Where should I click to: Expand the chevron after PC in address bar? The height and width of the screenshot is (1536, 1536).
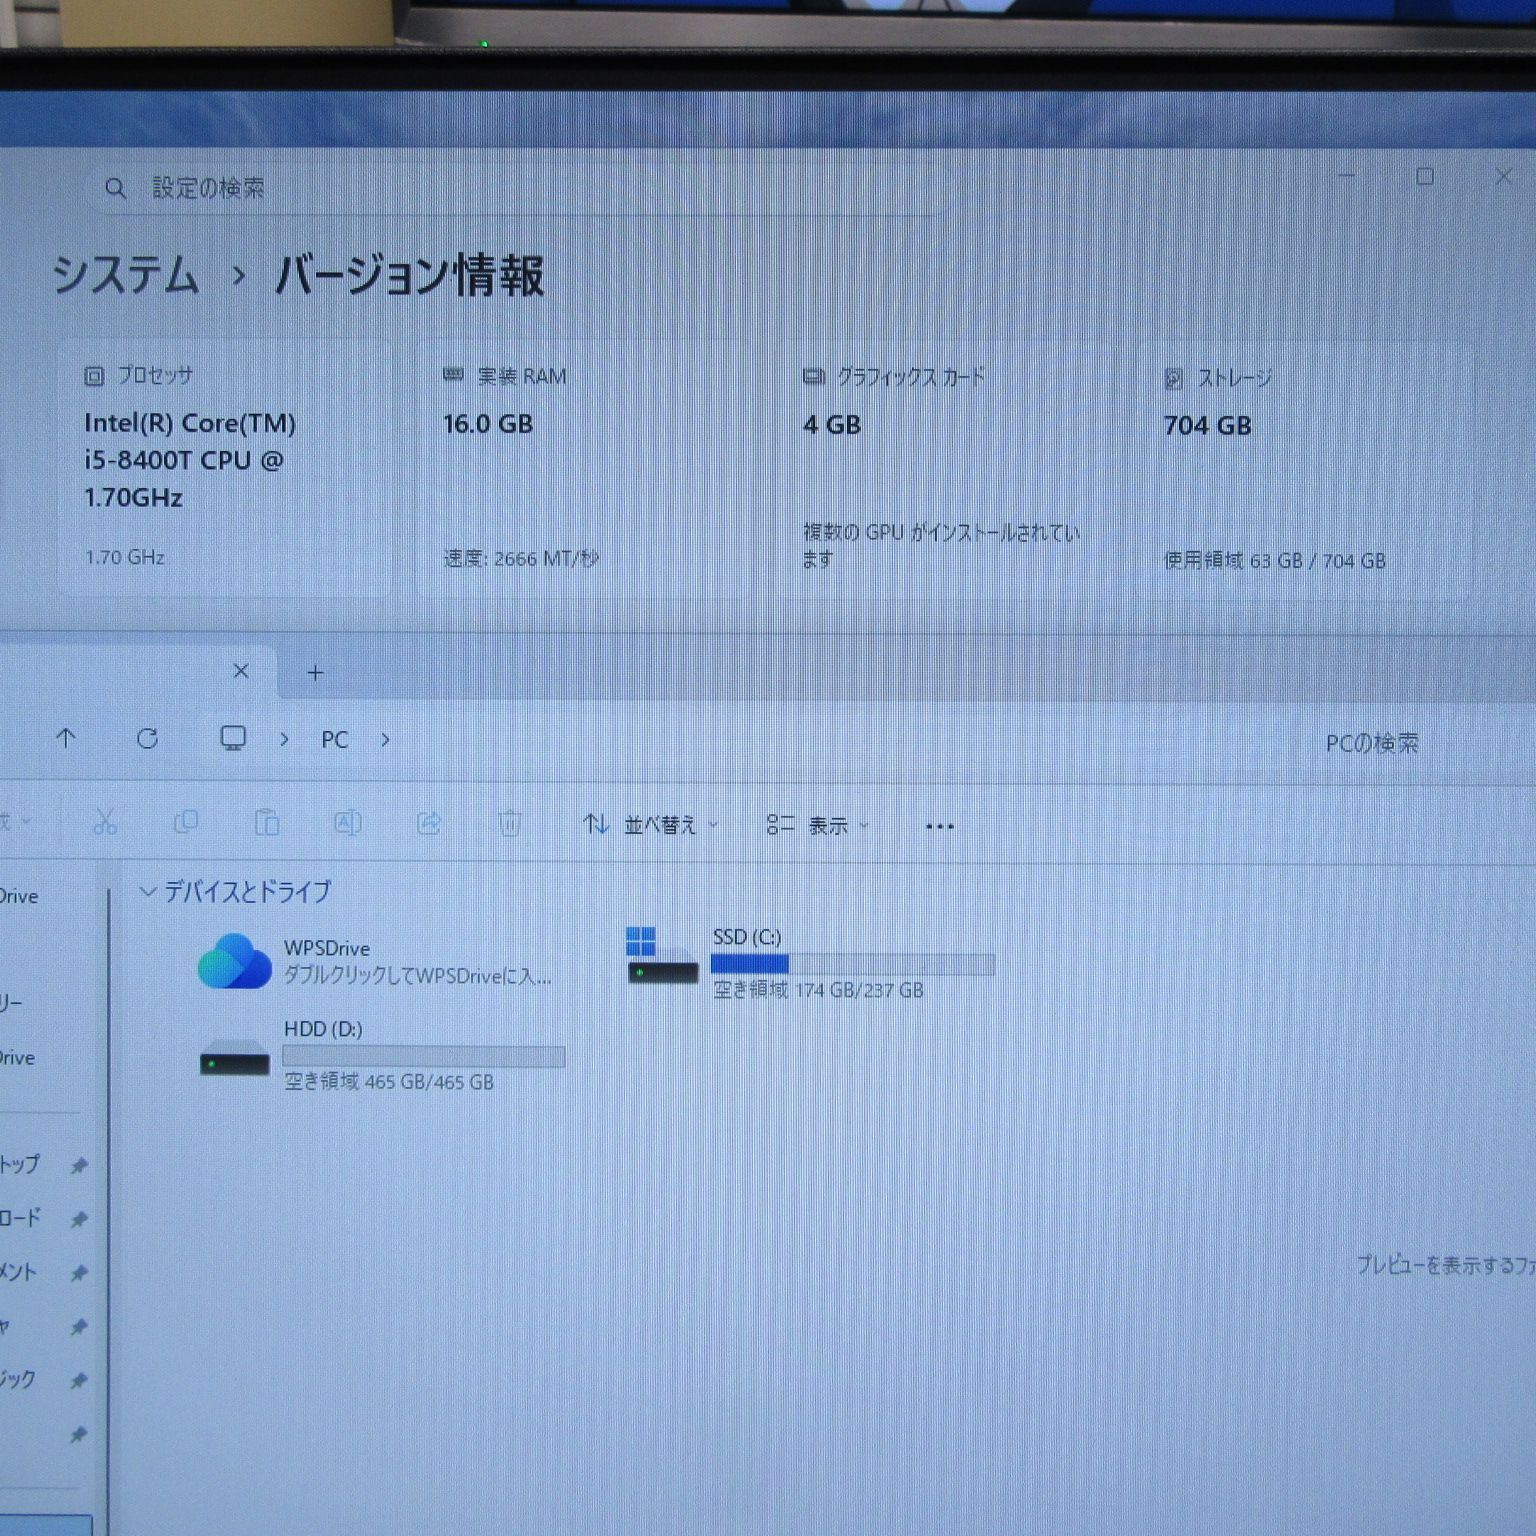385,740
